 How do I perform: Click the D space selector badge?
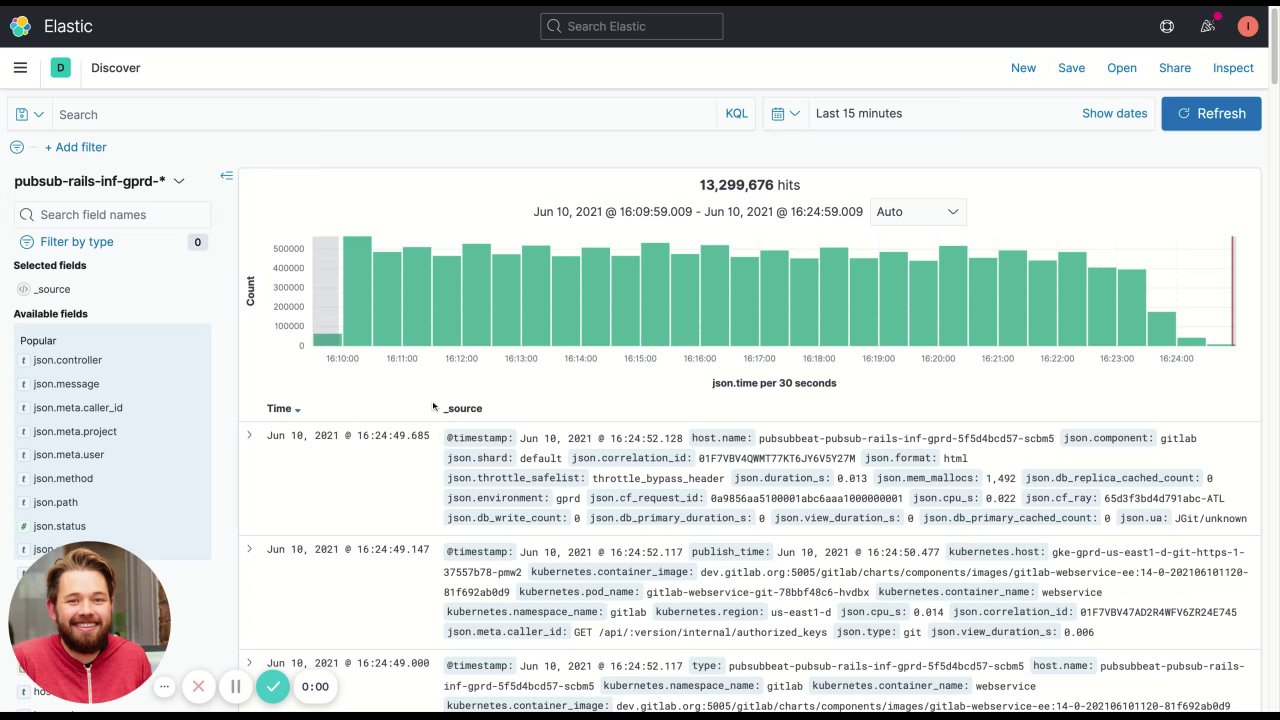coord(61,68)
